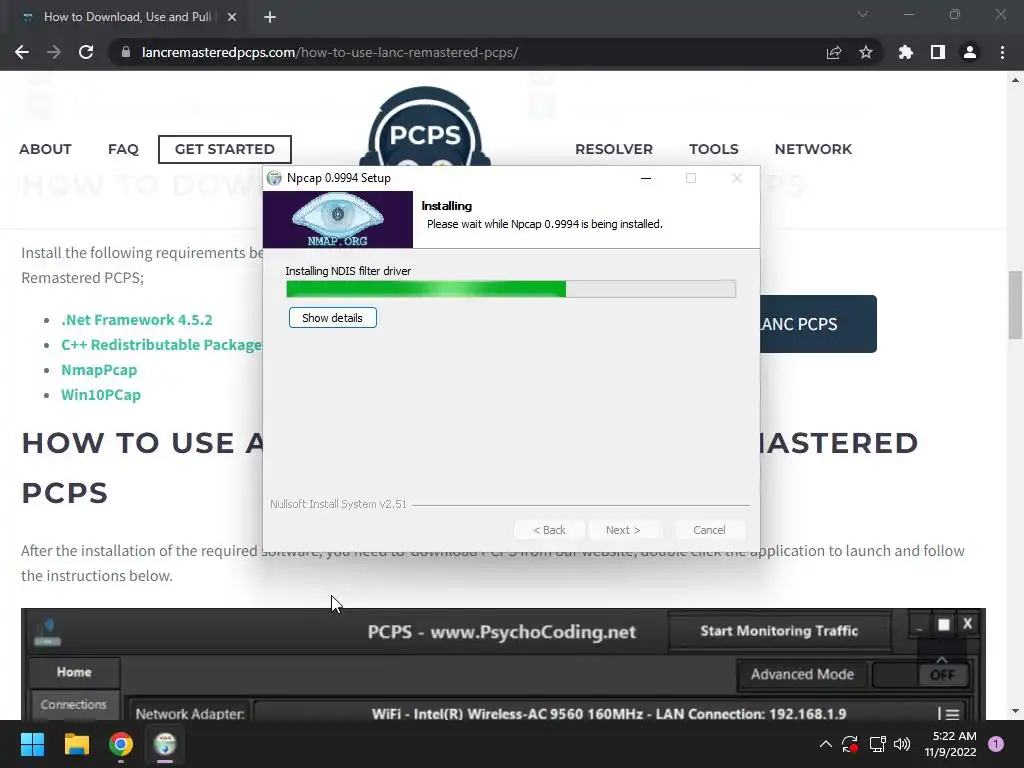
Task: Open a new tab with plus icon
Action: 270,17
